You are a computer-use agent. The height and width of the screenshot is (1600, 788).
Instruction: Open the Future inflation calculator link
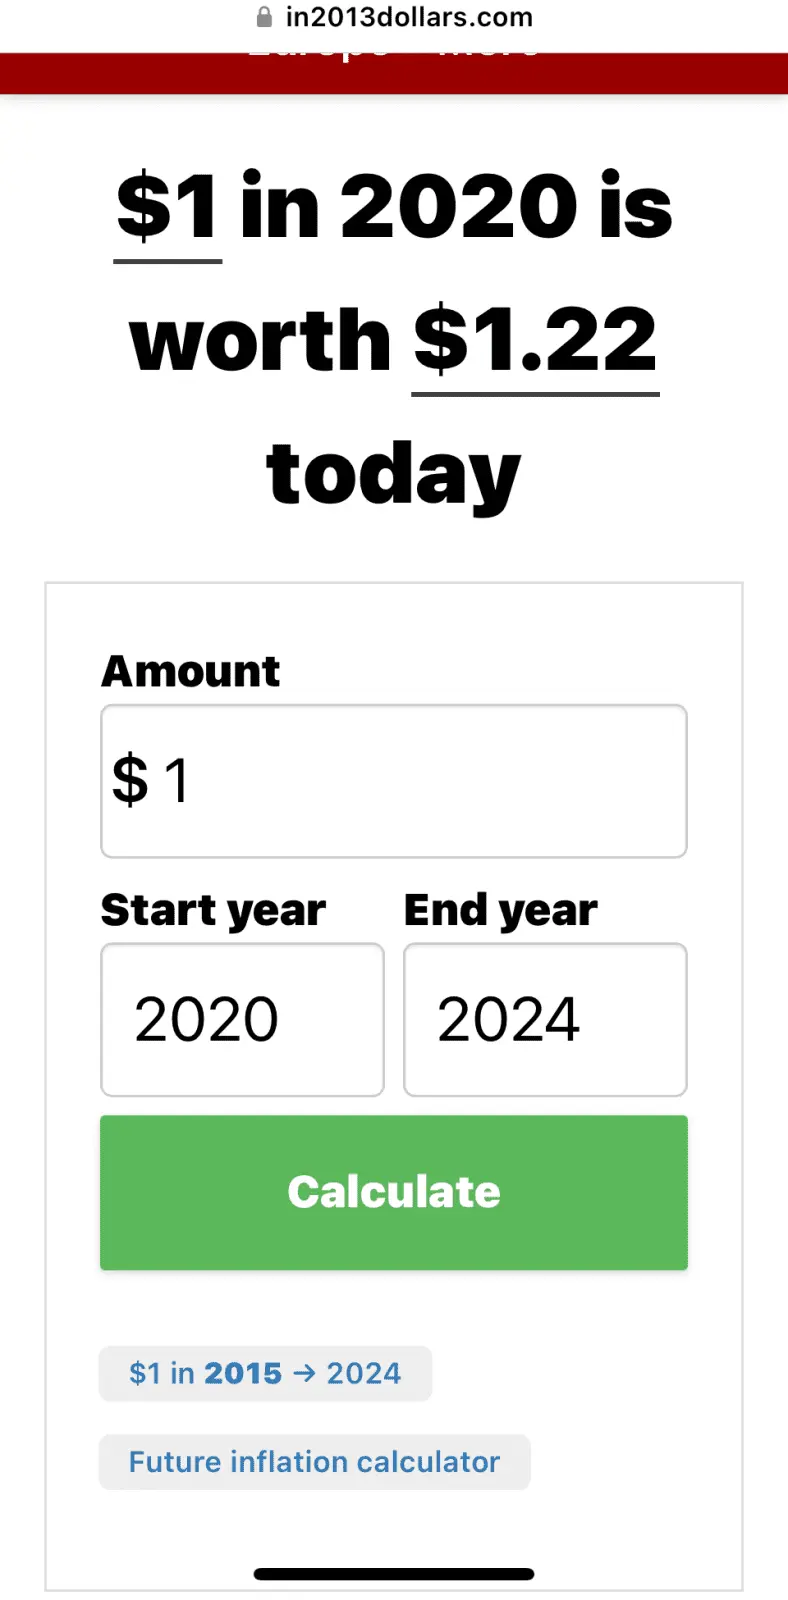pos(314,1462)
